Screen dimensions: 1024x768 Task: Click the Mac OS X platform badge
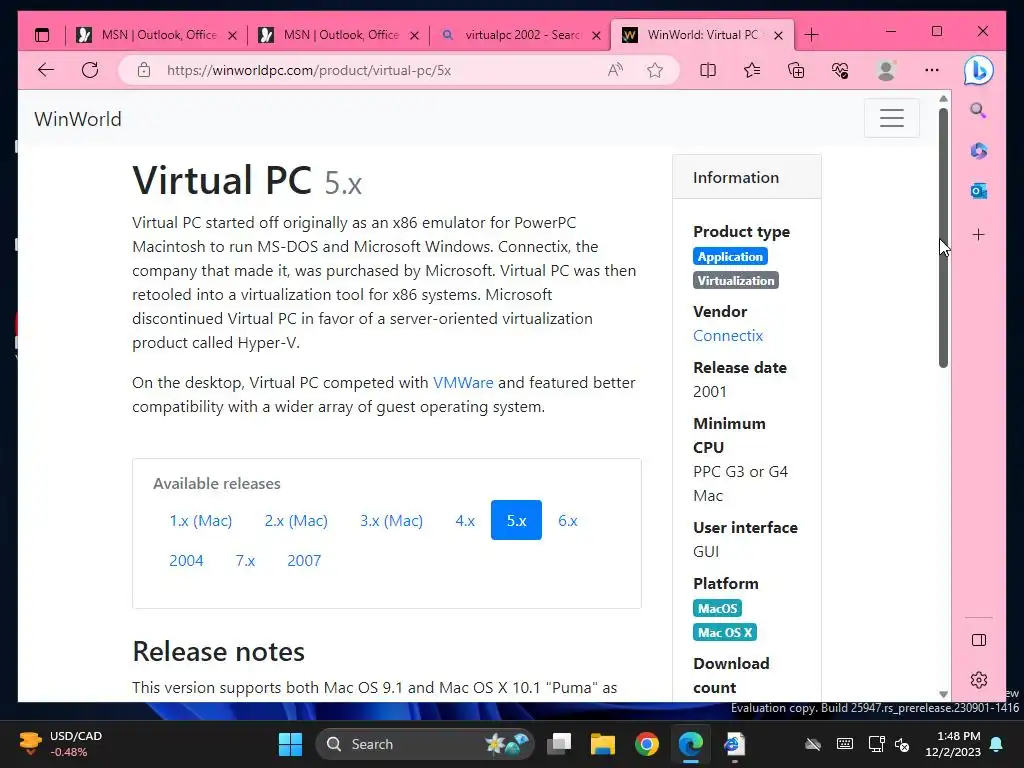click(x=724, y=633)
